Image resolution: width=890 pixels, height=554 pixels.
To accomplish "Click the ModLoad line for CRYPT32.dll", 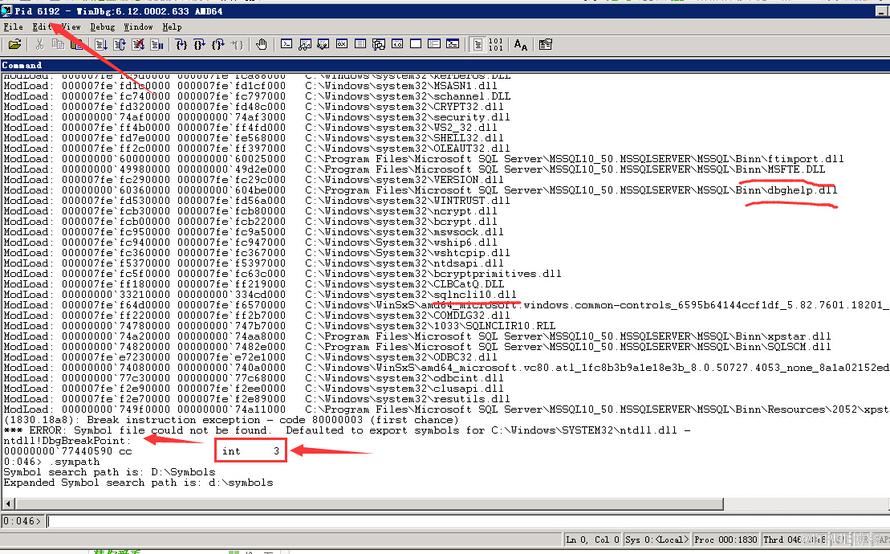I will [x=253, y=107].
